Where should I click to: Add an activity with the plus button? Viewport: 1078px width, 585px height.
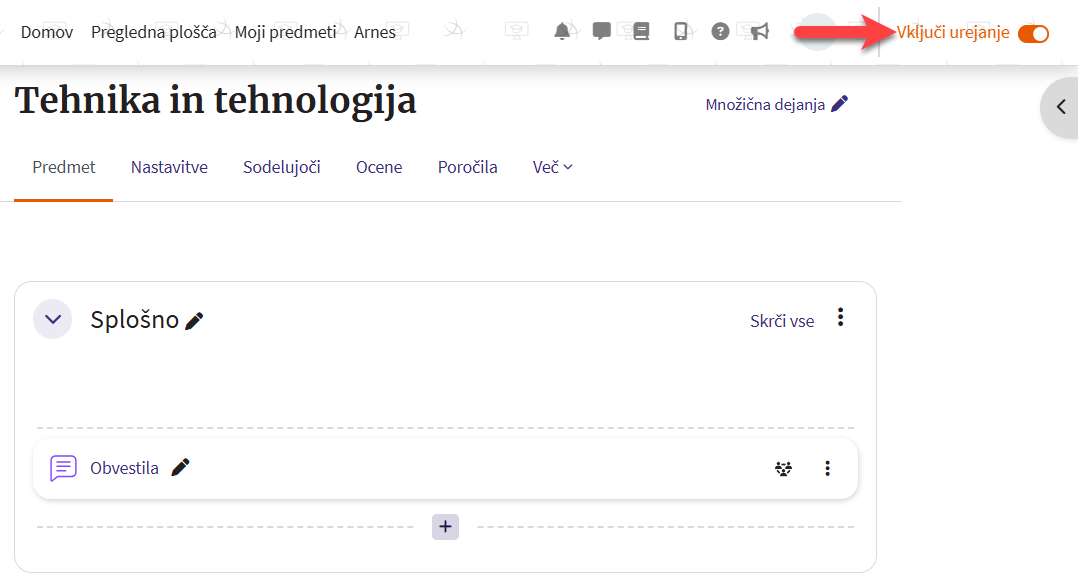point(445,527)
